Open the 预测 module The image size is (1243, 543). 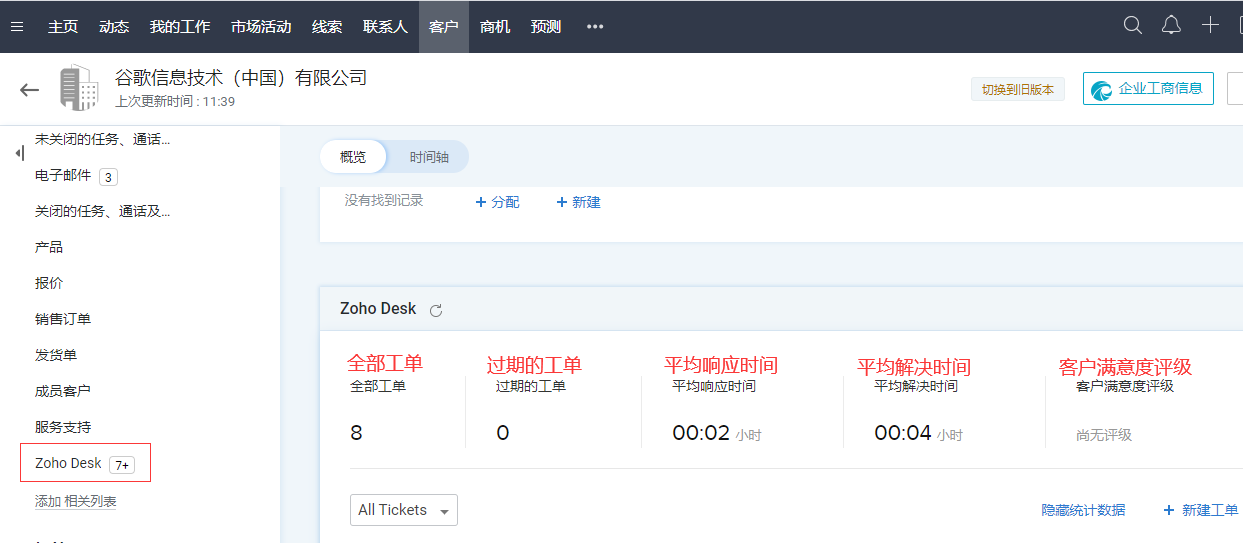pos(546,27)
